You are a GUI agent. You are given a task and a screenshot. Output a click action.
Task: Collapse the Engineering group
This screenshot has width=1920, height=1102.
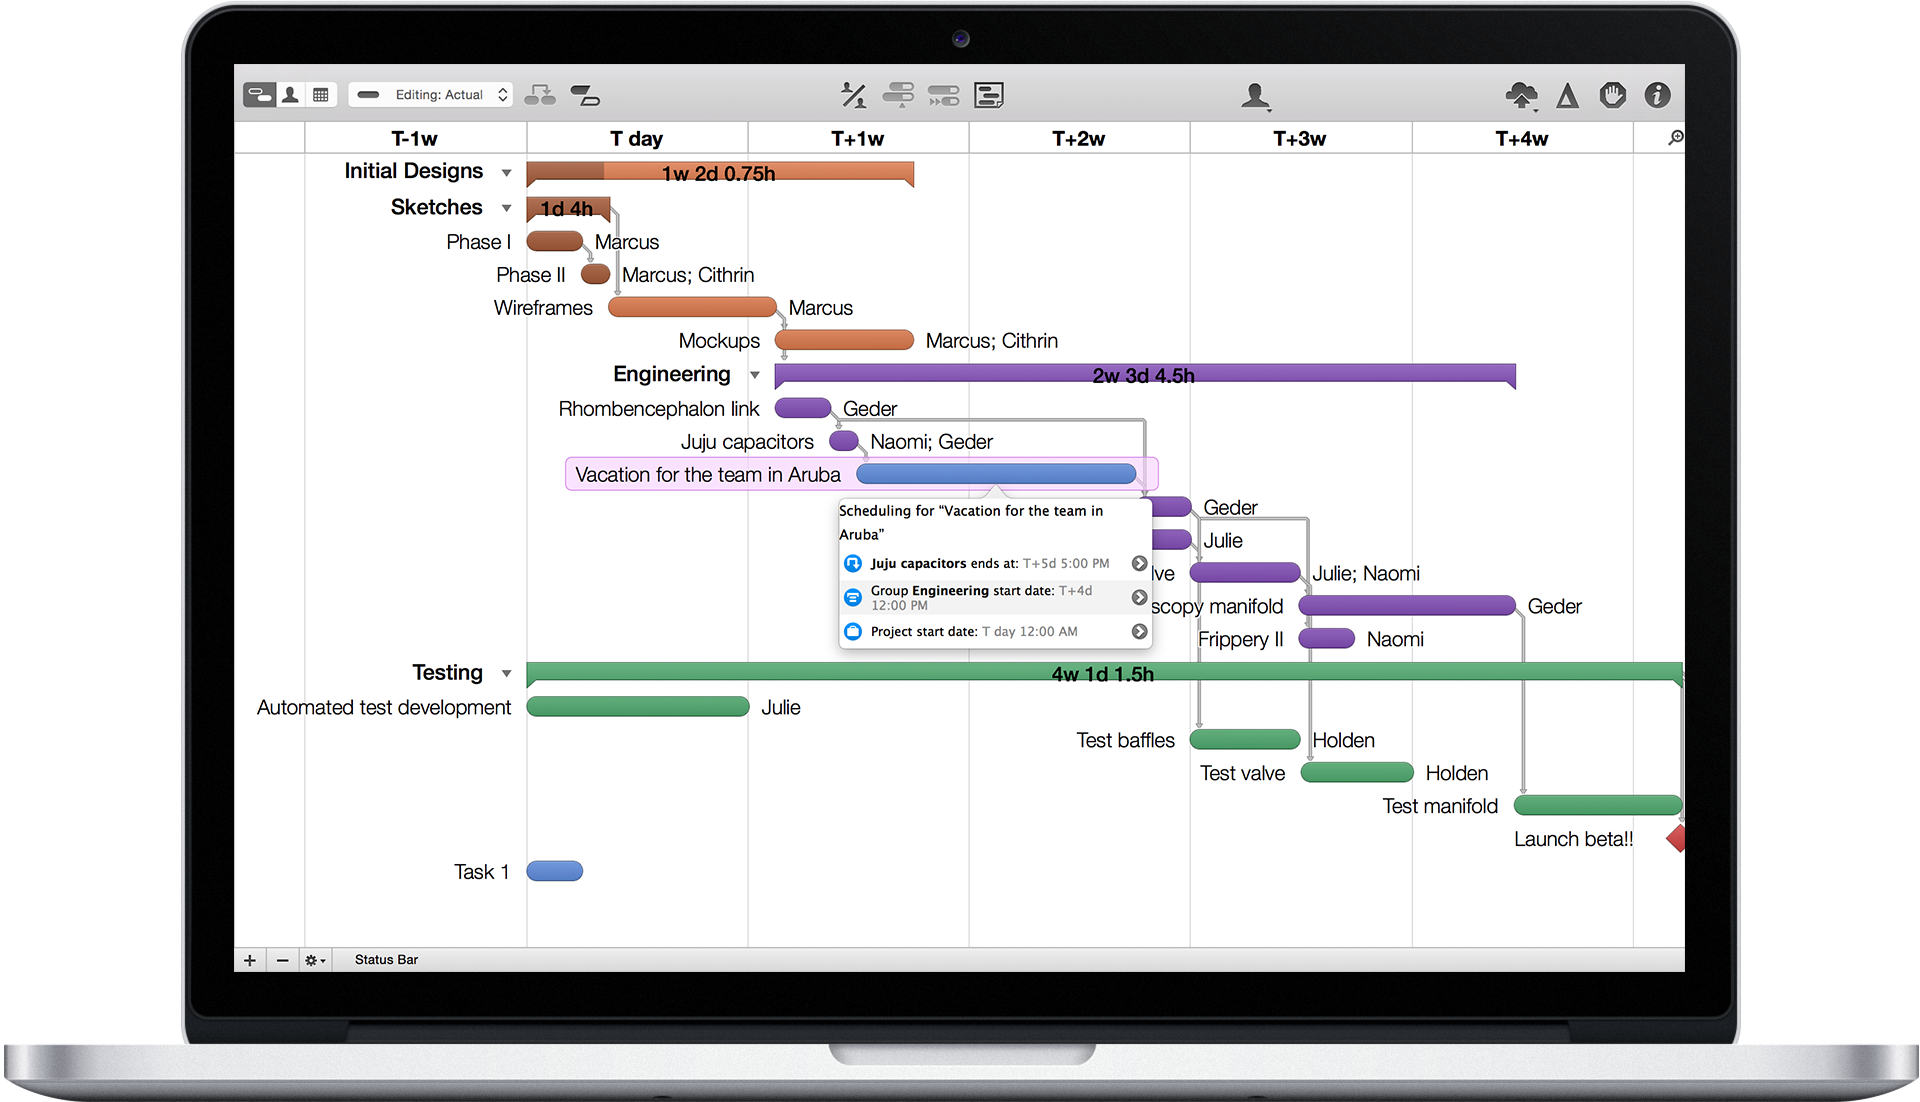point(755,375)
